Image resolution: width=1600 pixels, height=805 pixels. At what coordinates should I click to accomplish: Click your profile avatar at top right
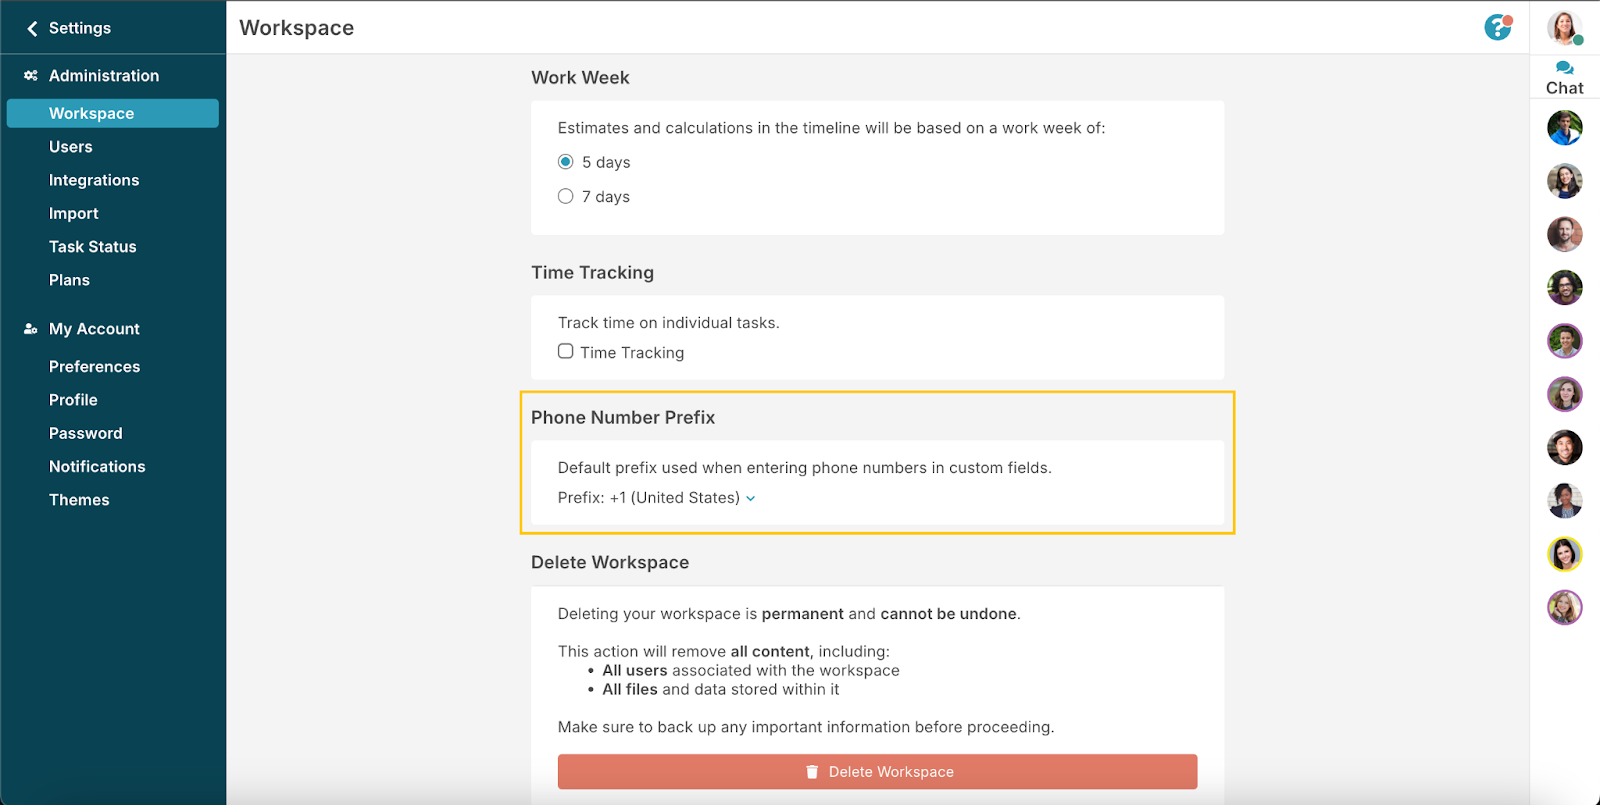[x=1564, y=27]
